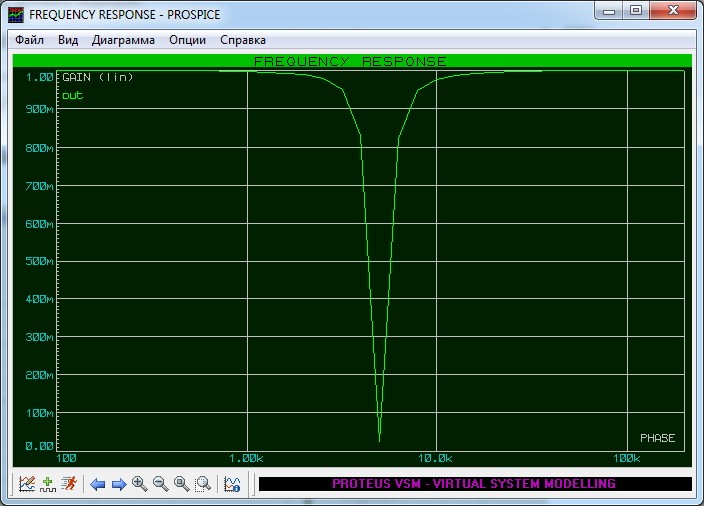Screen dimensions: 704x506
Task: Click the Proteus VSM status banner
Action: pos(475,484)
